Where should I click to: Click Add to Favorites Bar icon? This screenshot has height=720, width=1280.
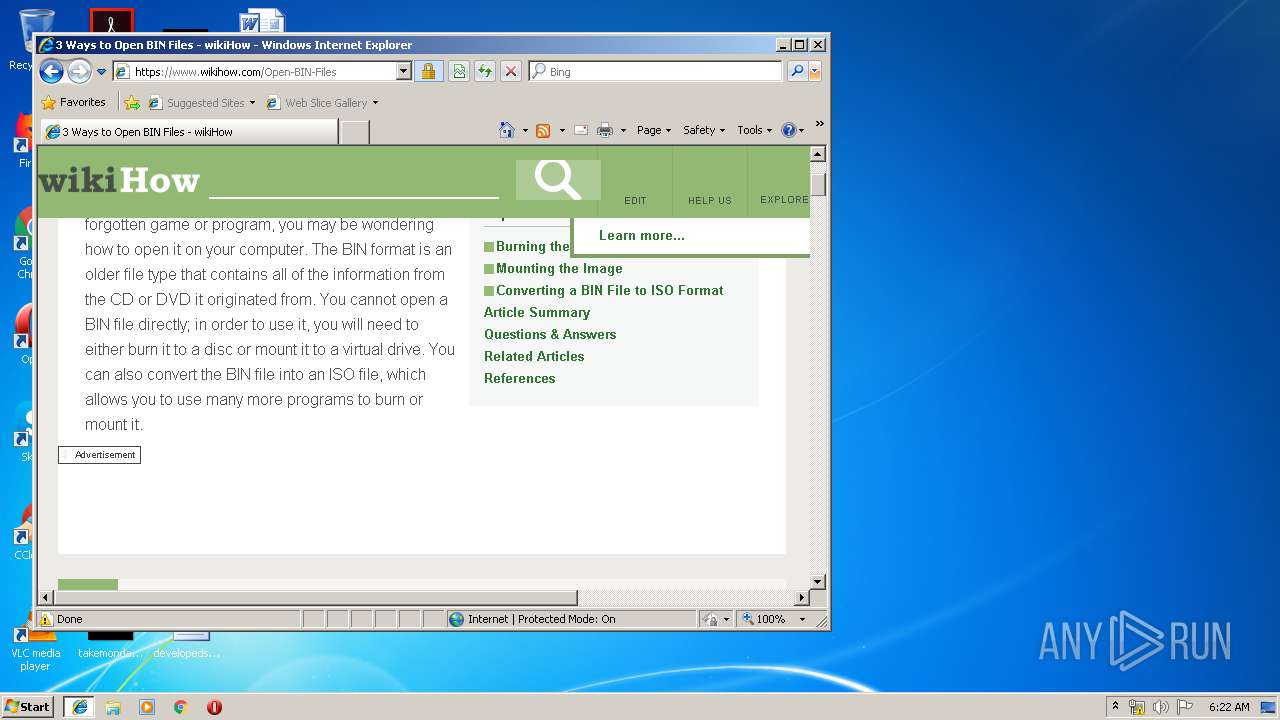coord(132,102)
